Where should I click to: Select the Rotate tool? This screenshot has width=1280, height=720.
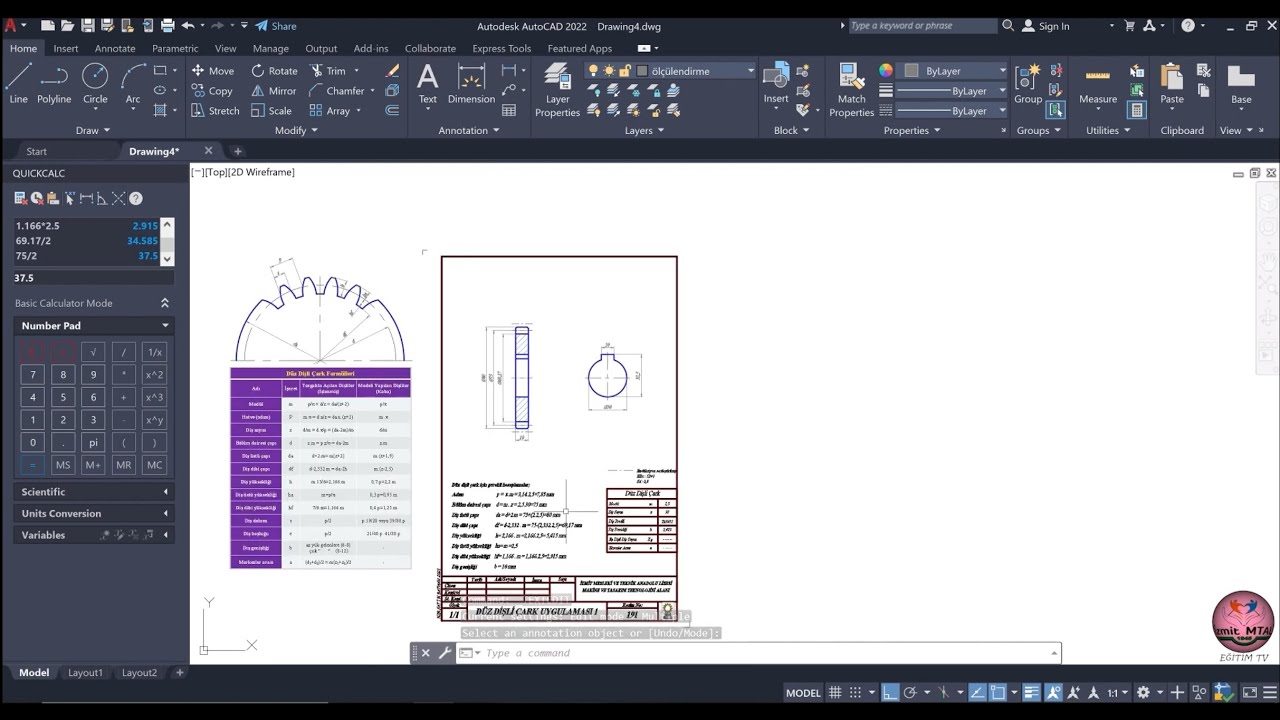coord(274,71)
